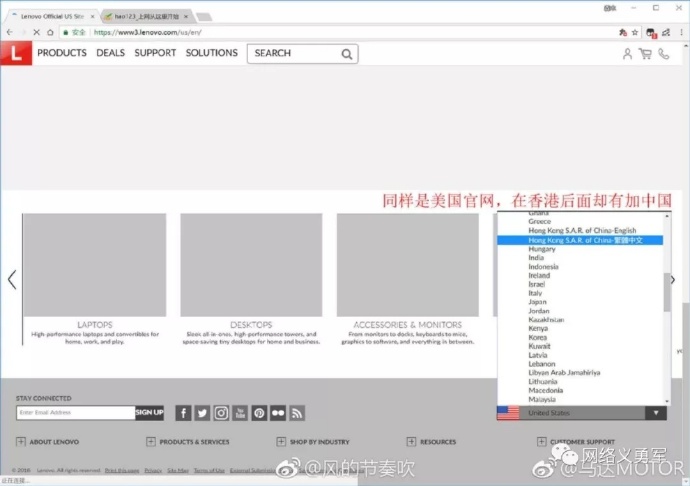Click the browser back arrow

[x=10, y=32]
